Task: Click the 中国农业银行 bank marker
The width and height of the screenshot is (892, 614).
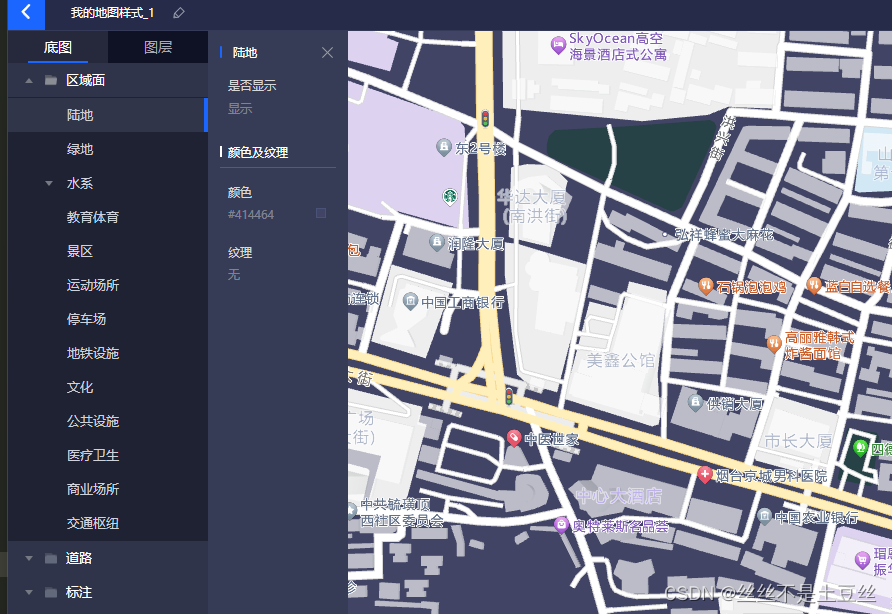Action: 765,516
